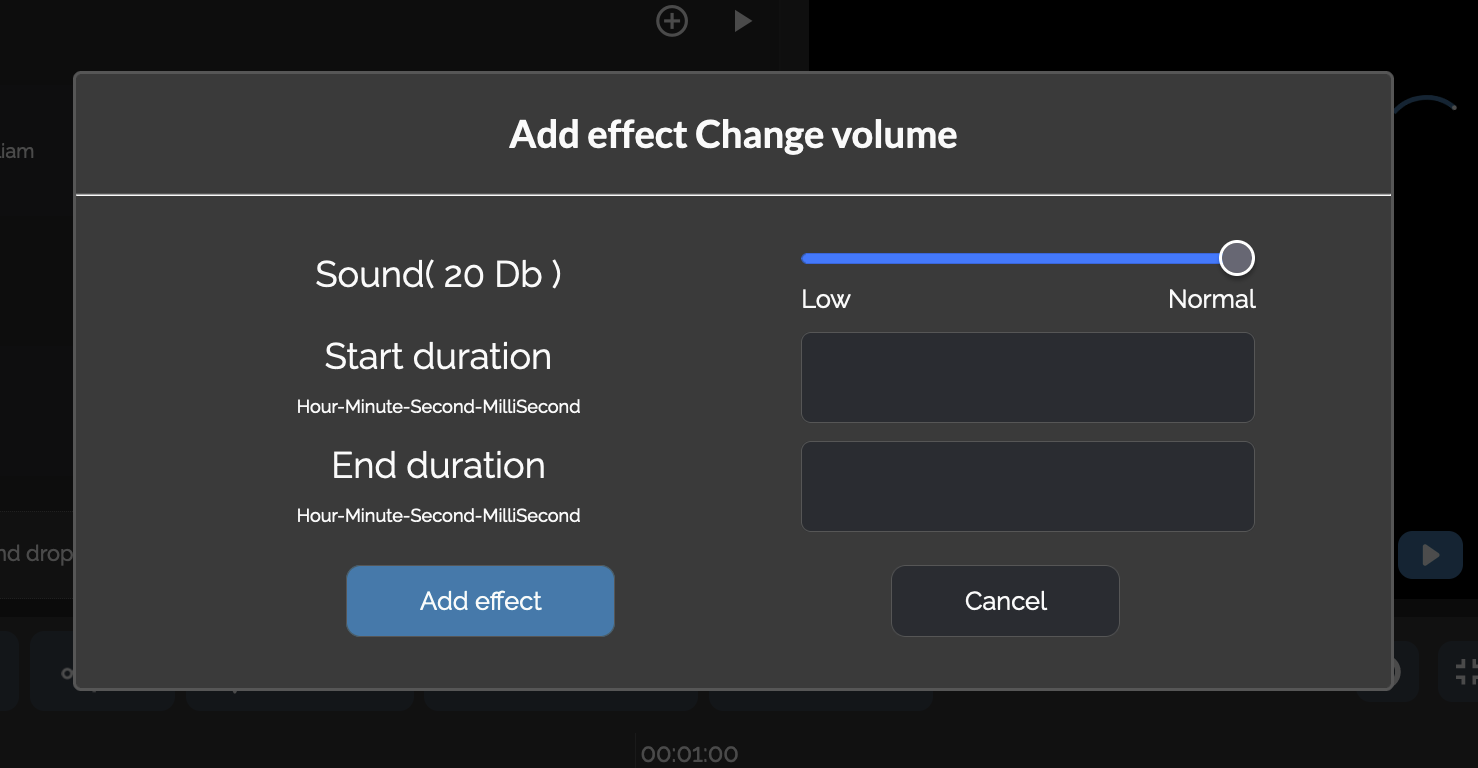The height and width of the screenshot is (768, 1478).
Task: Focus the Start duration input field
Action: [1027, 377]
